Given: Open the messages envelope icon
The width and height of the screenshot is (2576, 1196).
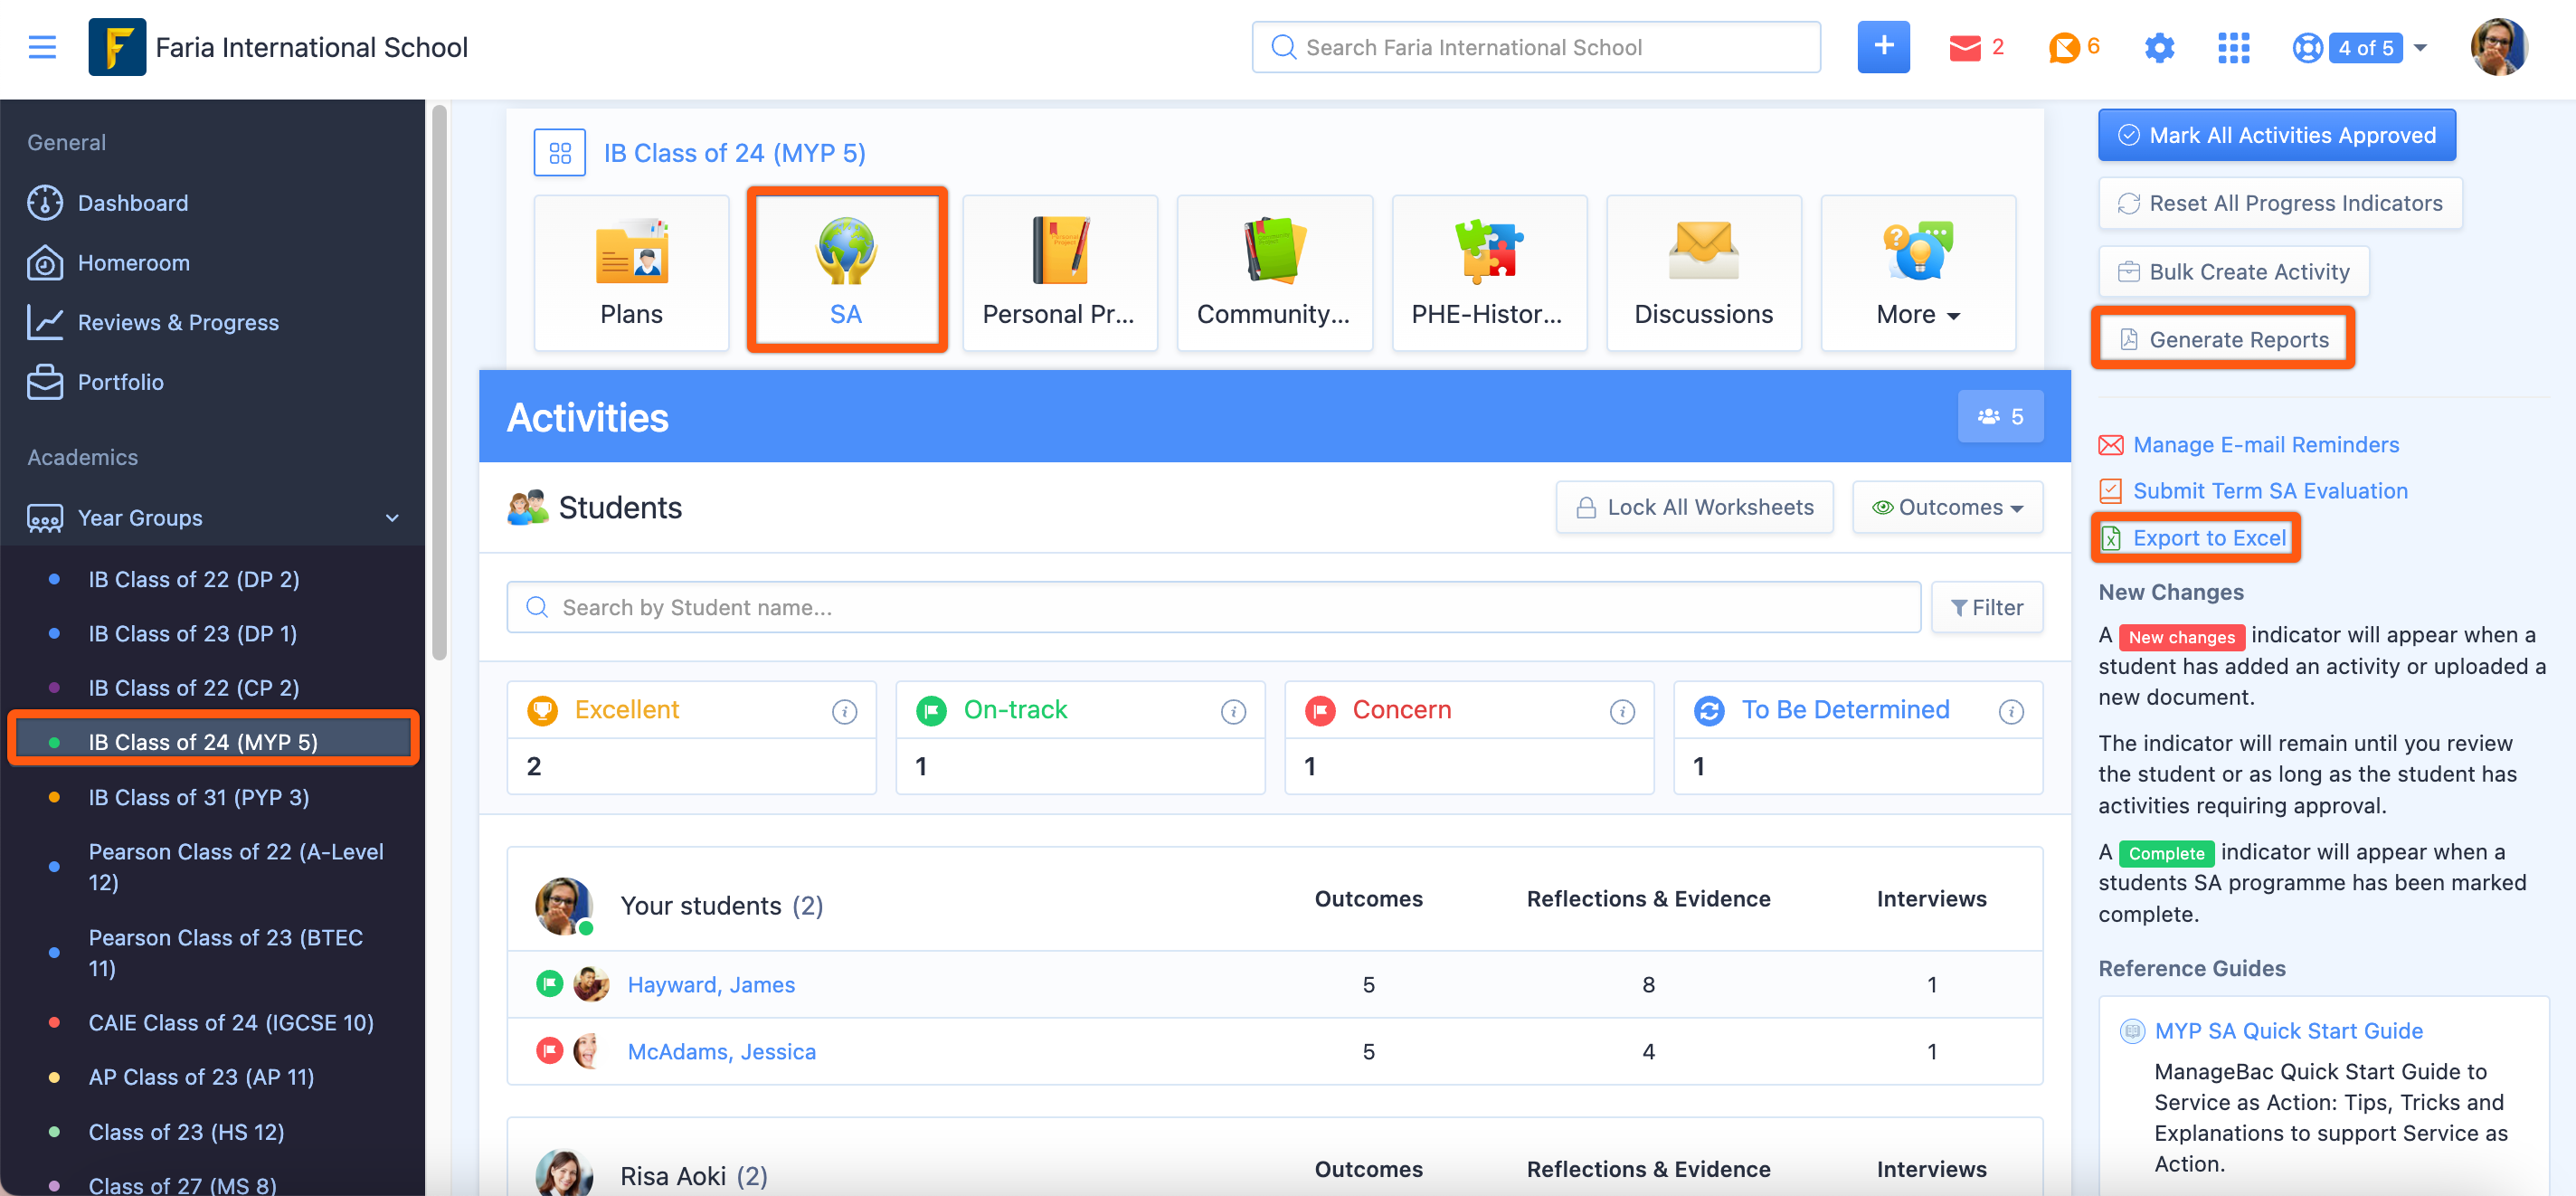Looking at the screenshot, I should coord(1964,47).
